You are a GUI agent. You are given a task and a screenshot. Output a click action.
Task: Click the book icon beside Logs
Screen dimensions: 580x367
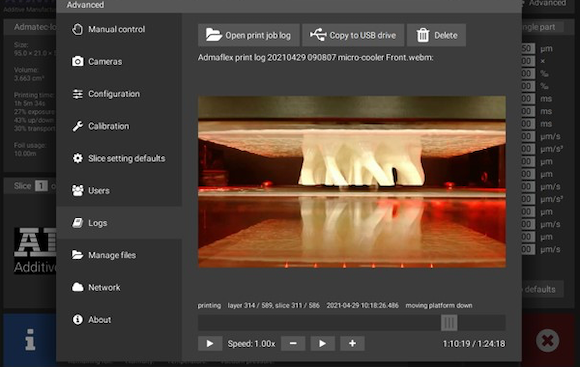pyautogui.click(x=77, y=223)
